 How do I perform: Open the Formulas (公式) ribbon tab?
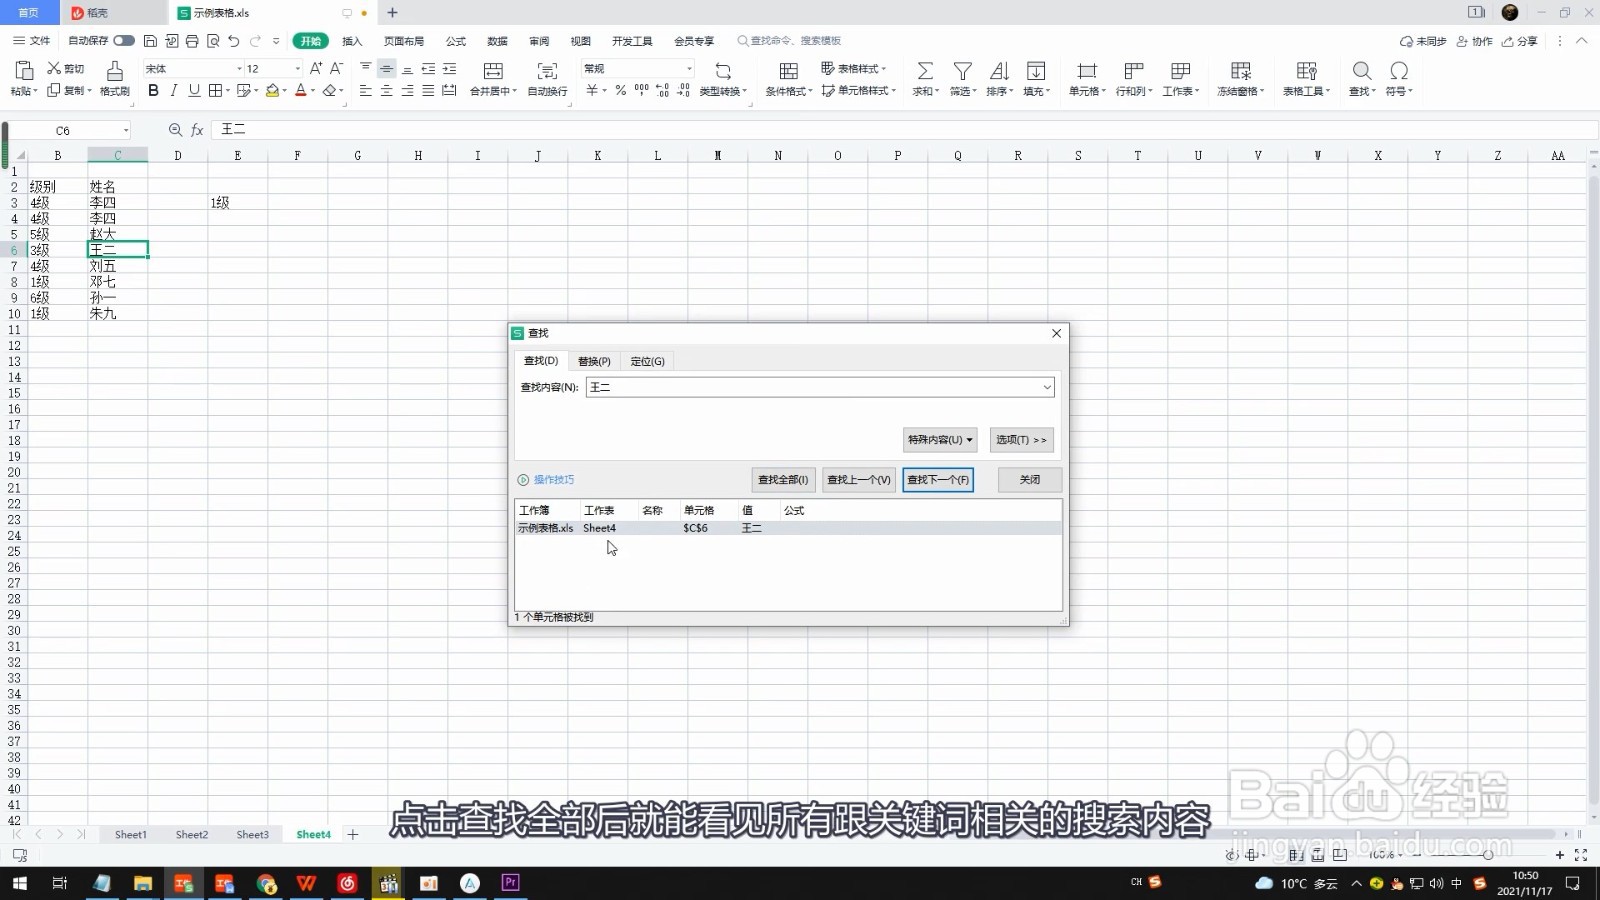456,41
